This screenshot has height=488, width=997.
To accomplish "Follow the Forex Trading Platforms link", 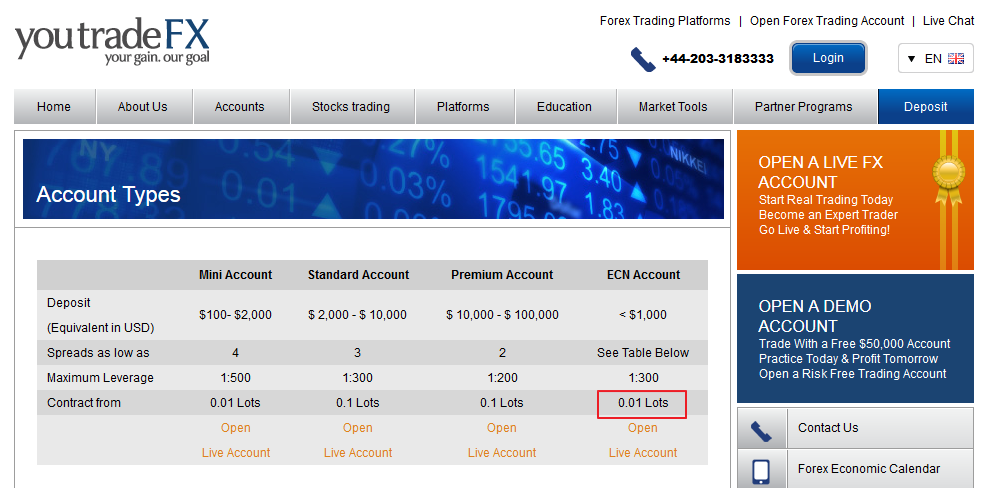I will click(665, 21).
